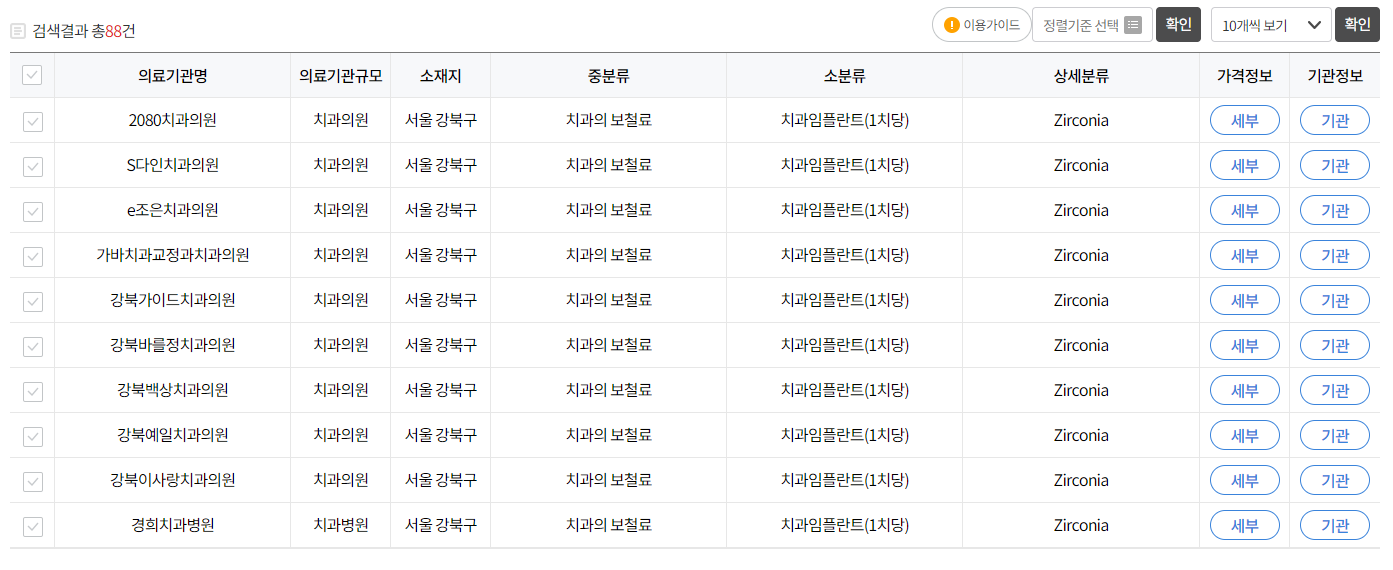
Task: Click 기관 button for 2080치과의원
Action: pos(1335,121)
